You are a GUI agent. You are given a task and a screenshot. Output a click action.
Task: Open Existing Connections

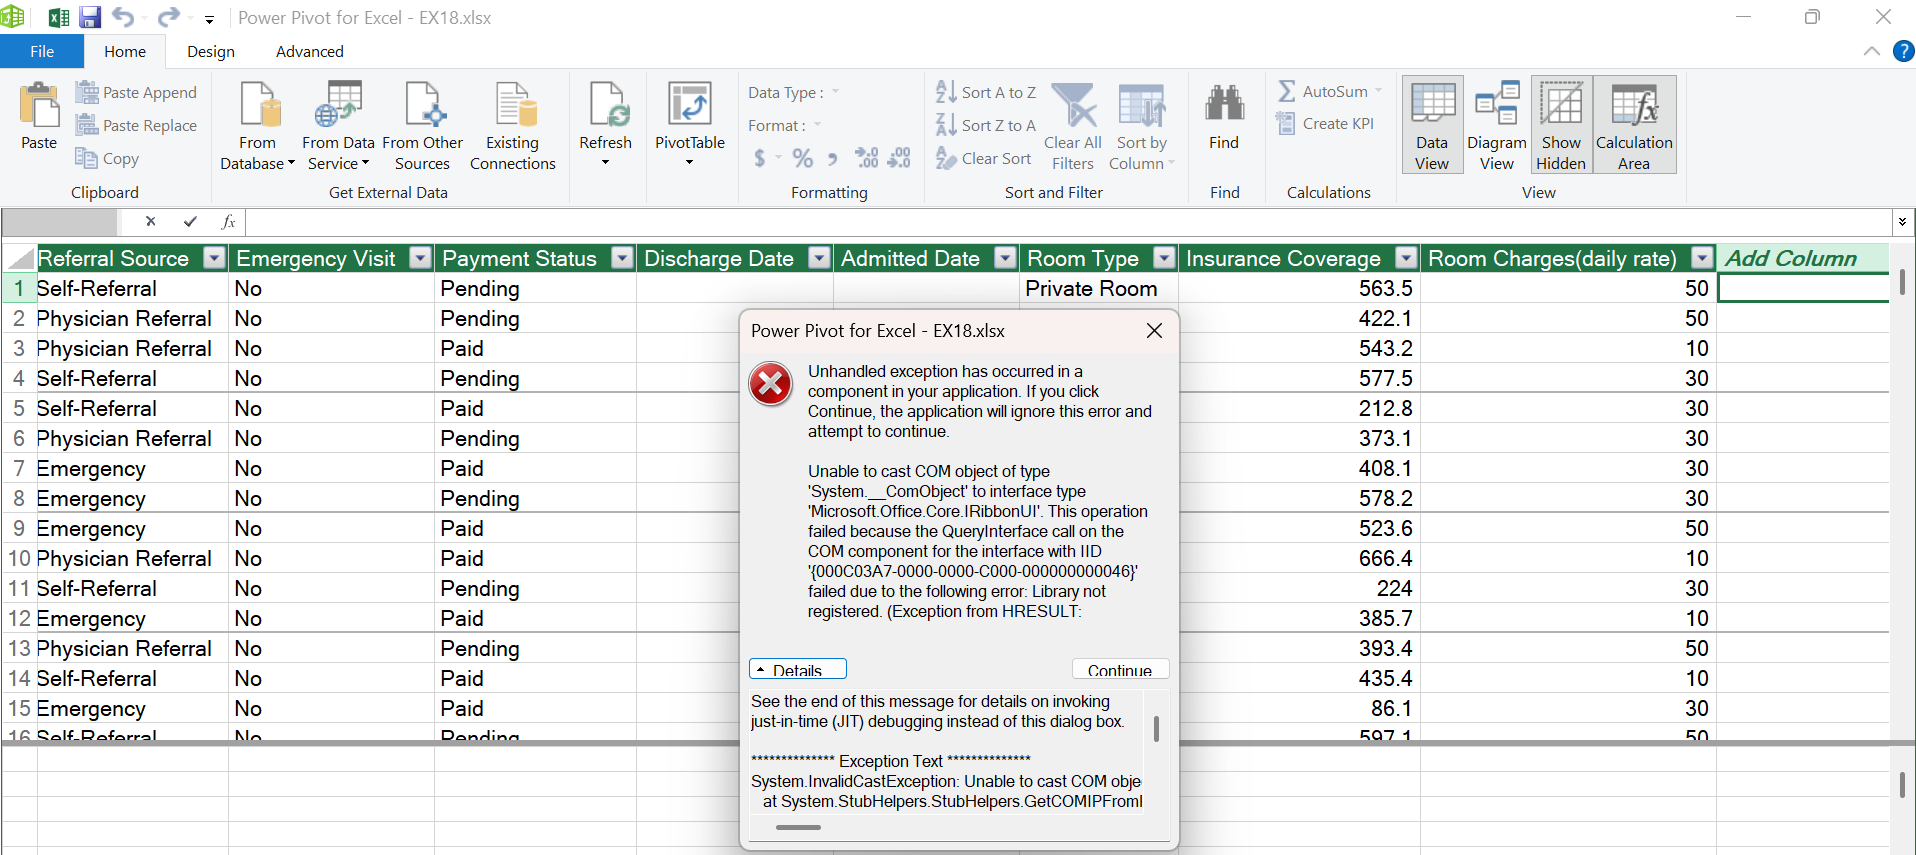[x=512, y=107]
